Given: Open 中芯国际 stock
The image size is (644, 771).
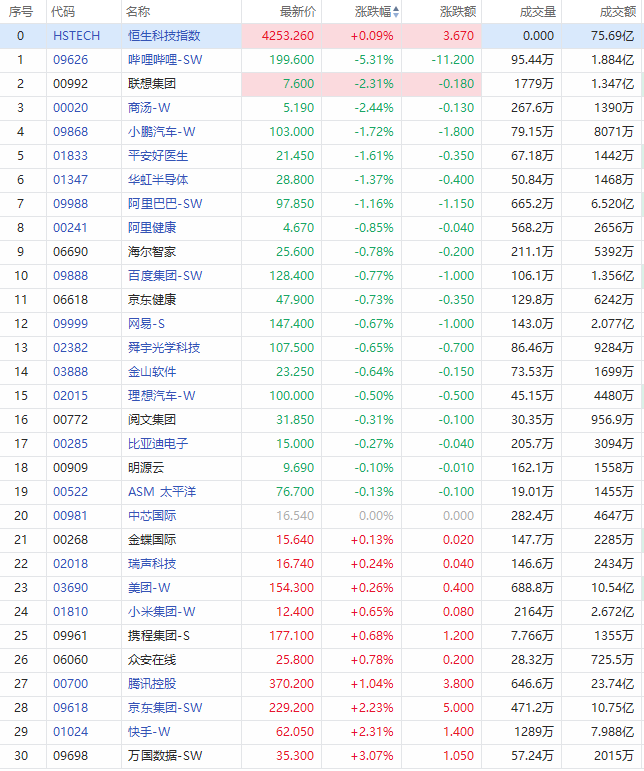Looking at the screenshot, I should tap(152, 516).
